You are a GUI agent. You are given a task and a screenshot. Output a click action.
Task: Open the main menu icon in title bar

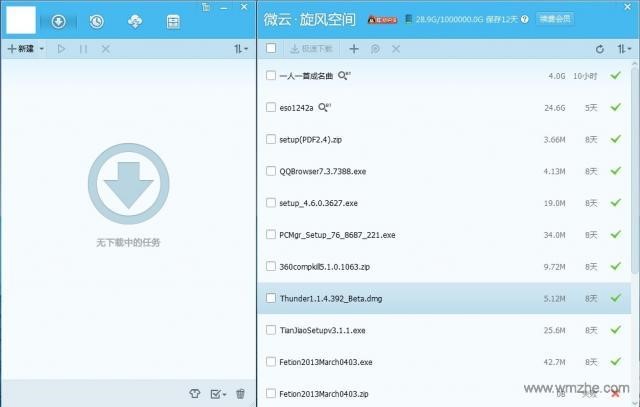(206, 7)
